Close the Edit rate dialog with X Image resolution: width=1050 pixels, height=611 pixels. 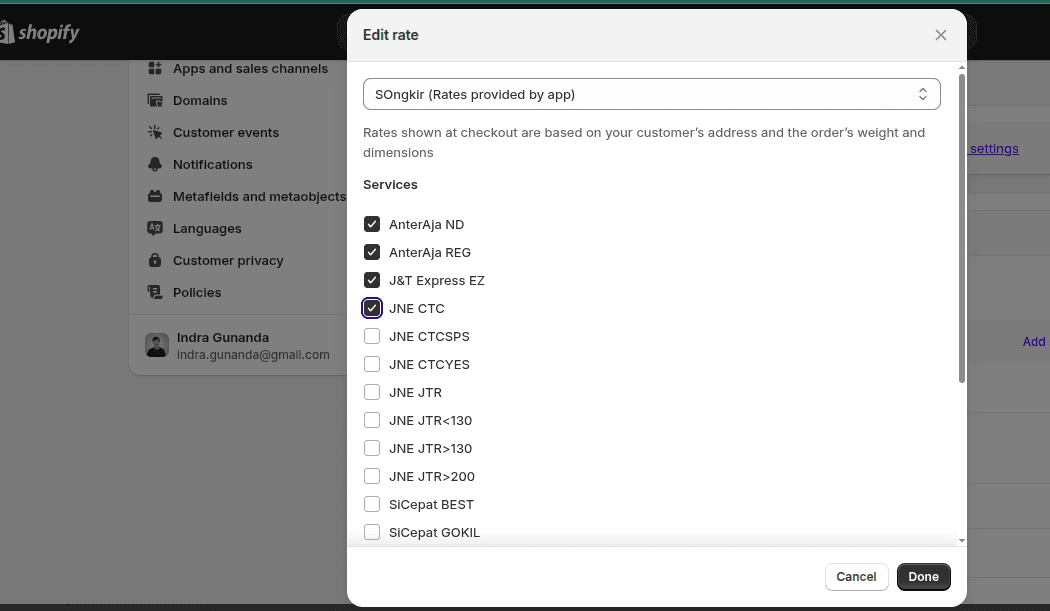click(940, 35)
